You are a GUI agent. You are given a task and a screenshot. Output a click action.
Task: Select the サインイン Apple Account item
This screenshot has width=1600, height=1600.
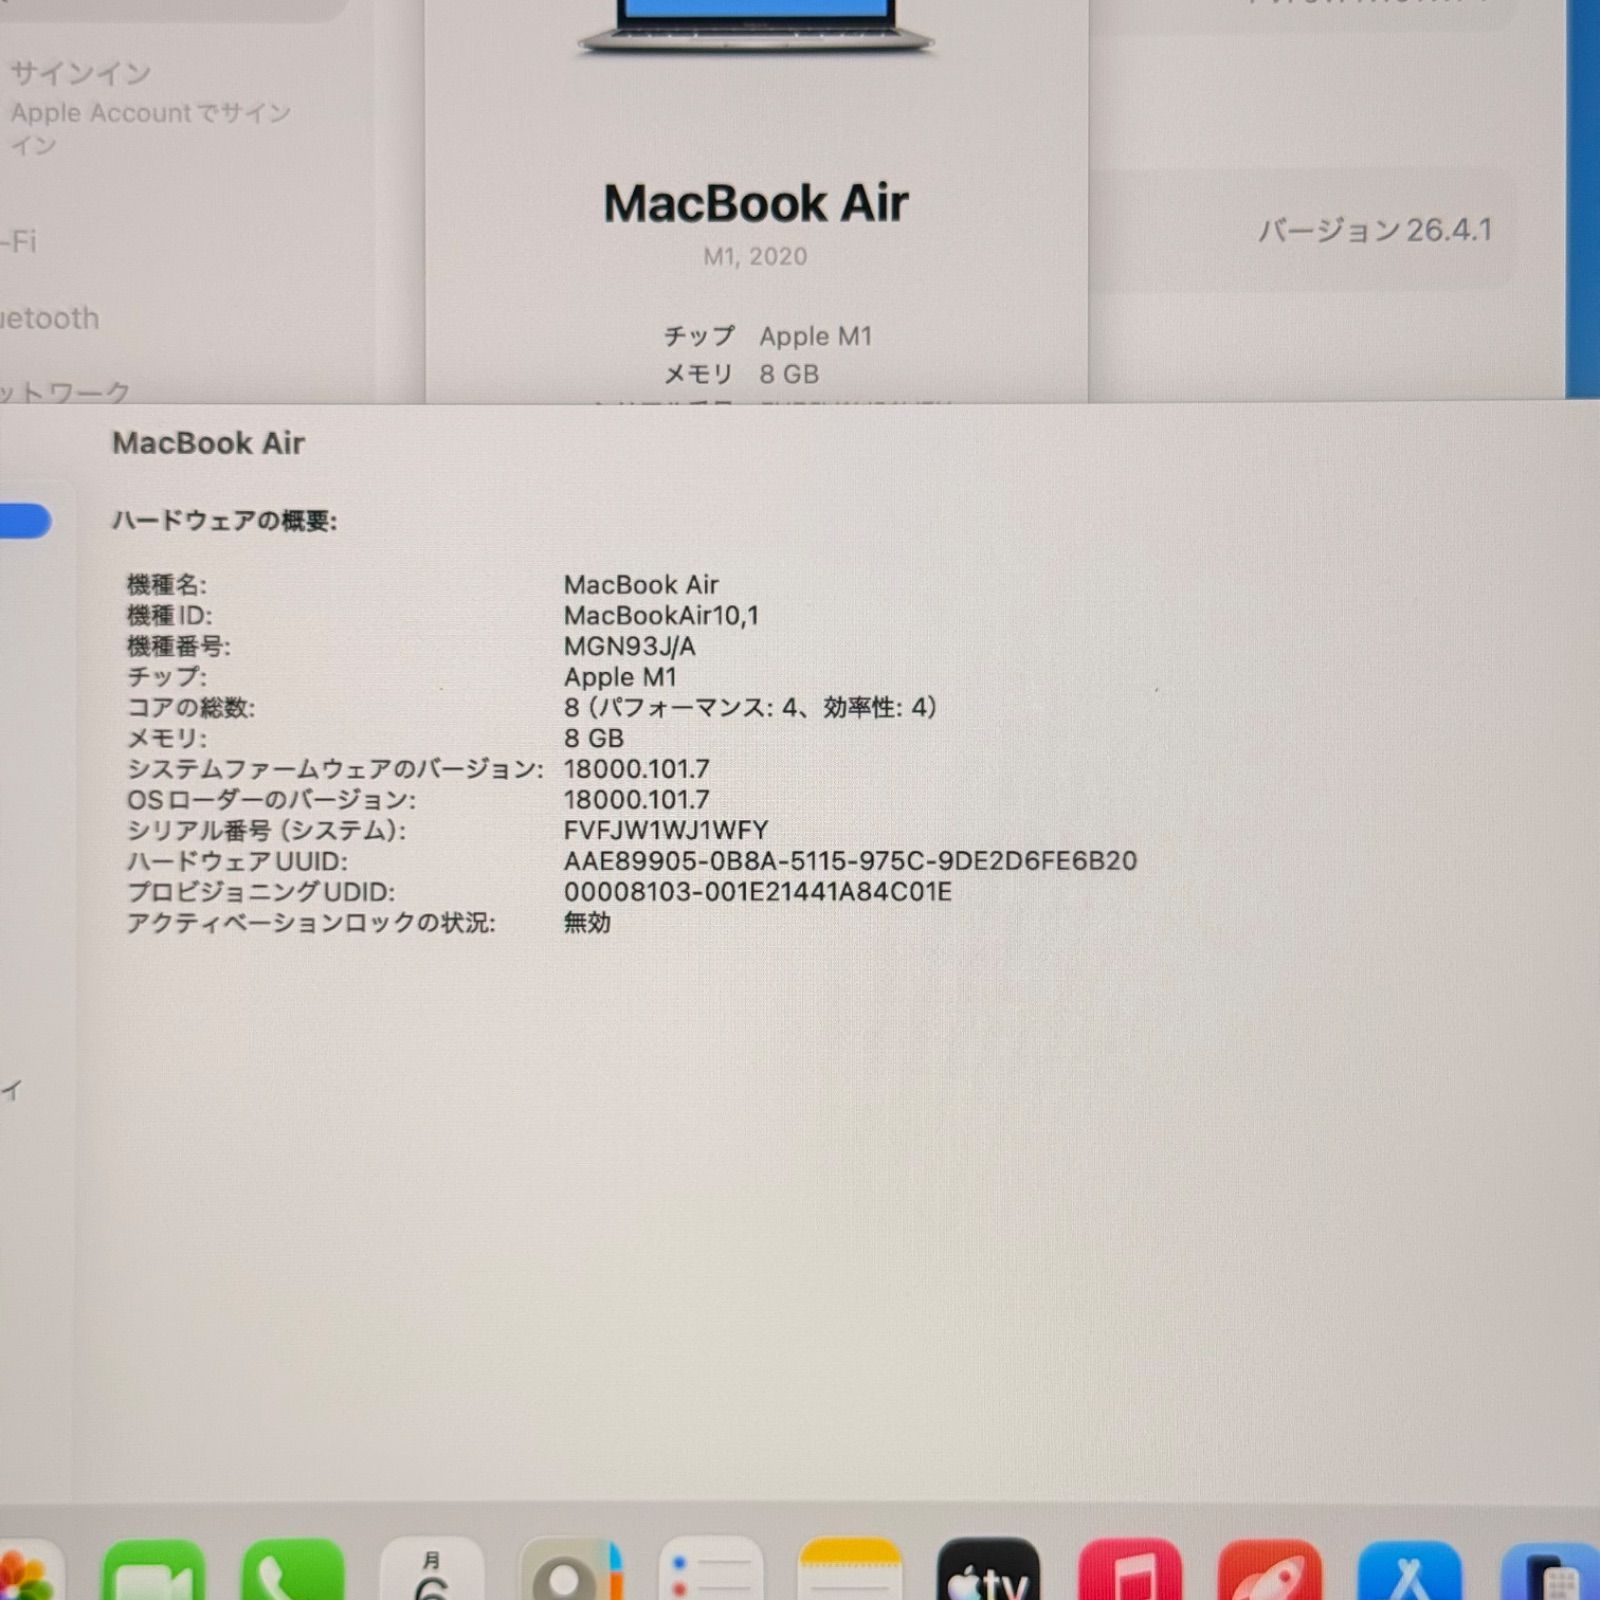point(150,108)
